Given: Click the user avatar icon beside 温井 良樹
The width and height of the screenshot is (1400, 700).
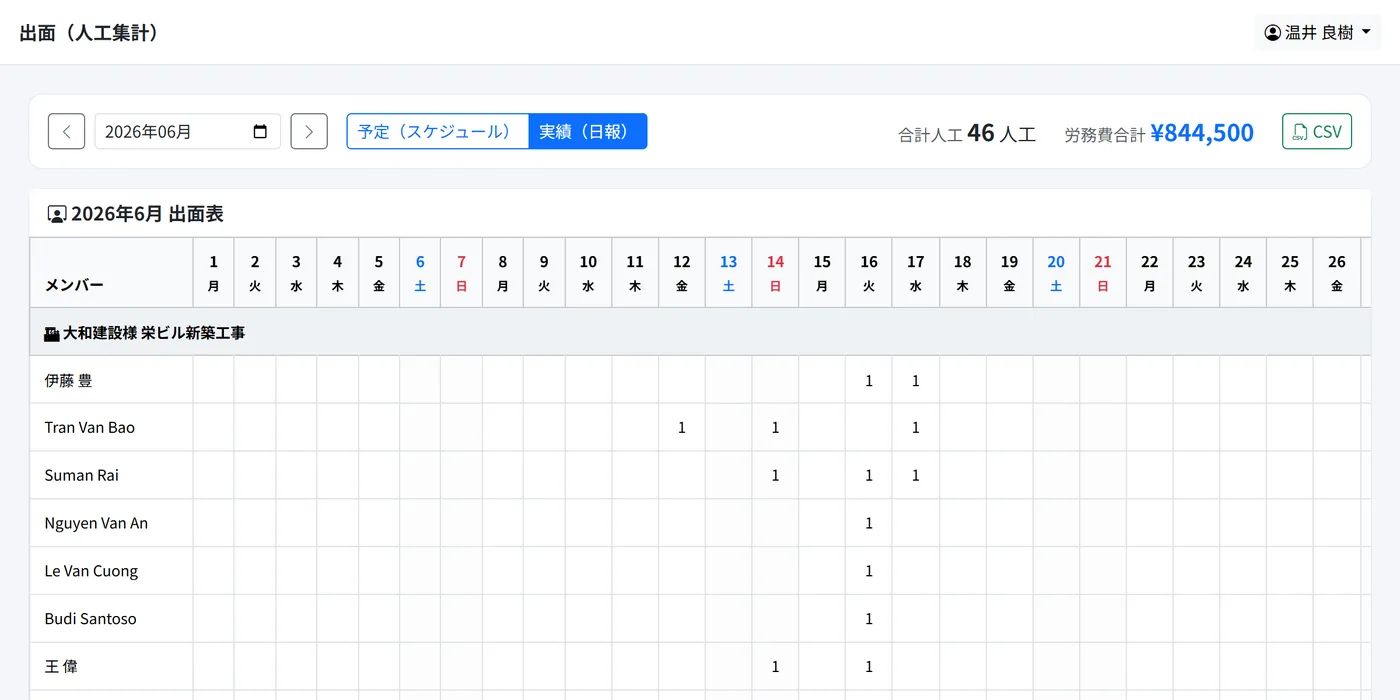Looking at the screenshot, I should 1273,33.
